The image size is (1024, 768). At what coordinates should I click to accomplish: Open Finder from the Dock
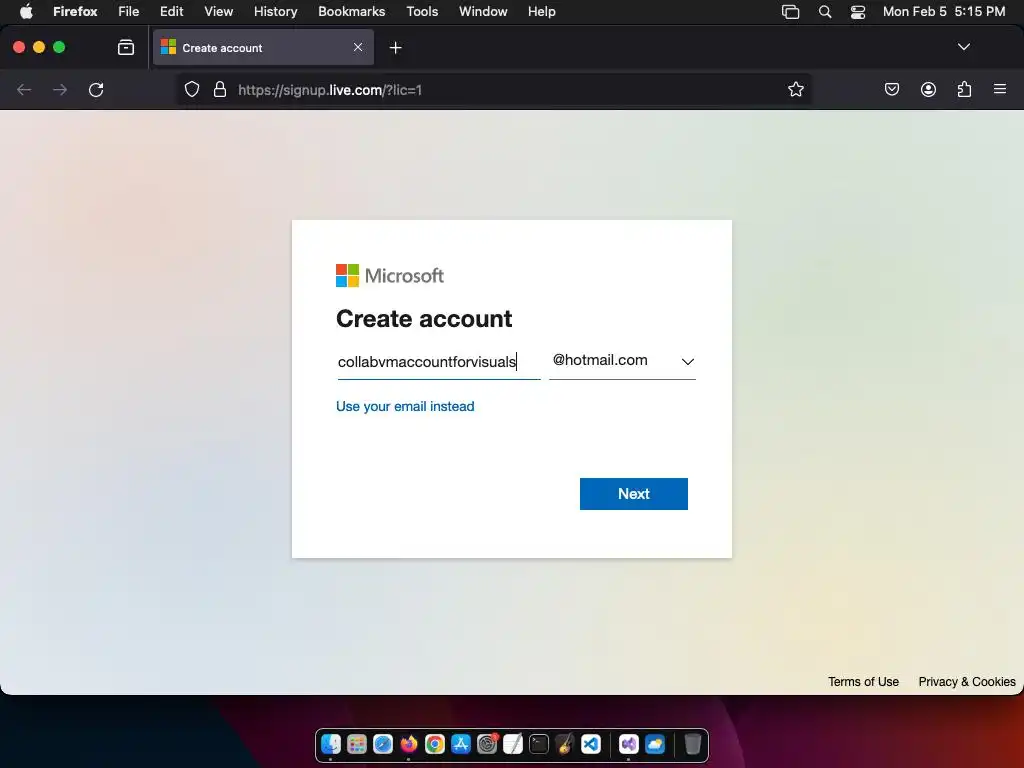tap(331, 744)
